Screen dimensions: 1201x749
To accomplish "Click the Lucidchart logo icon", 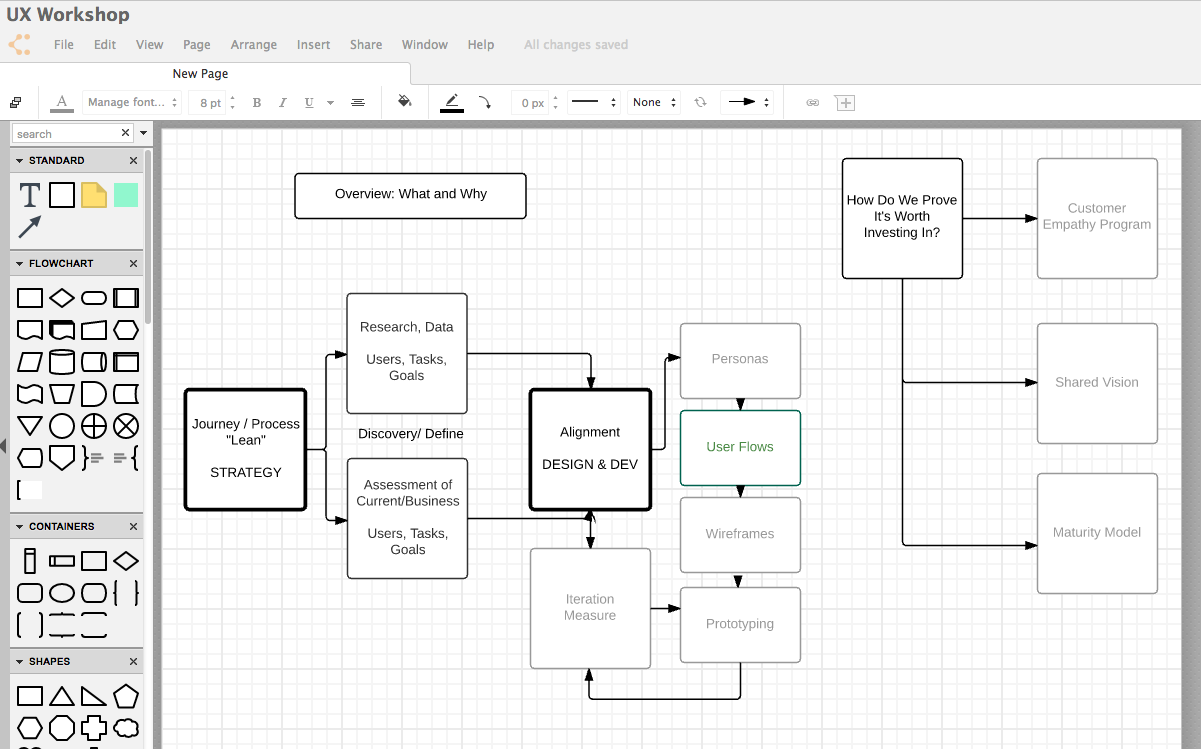I will coord(19,45).
